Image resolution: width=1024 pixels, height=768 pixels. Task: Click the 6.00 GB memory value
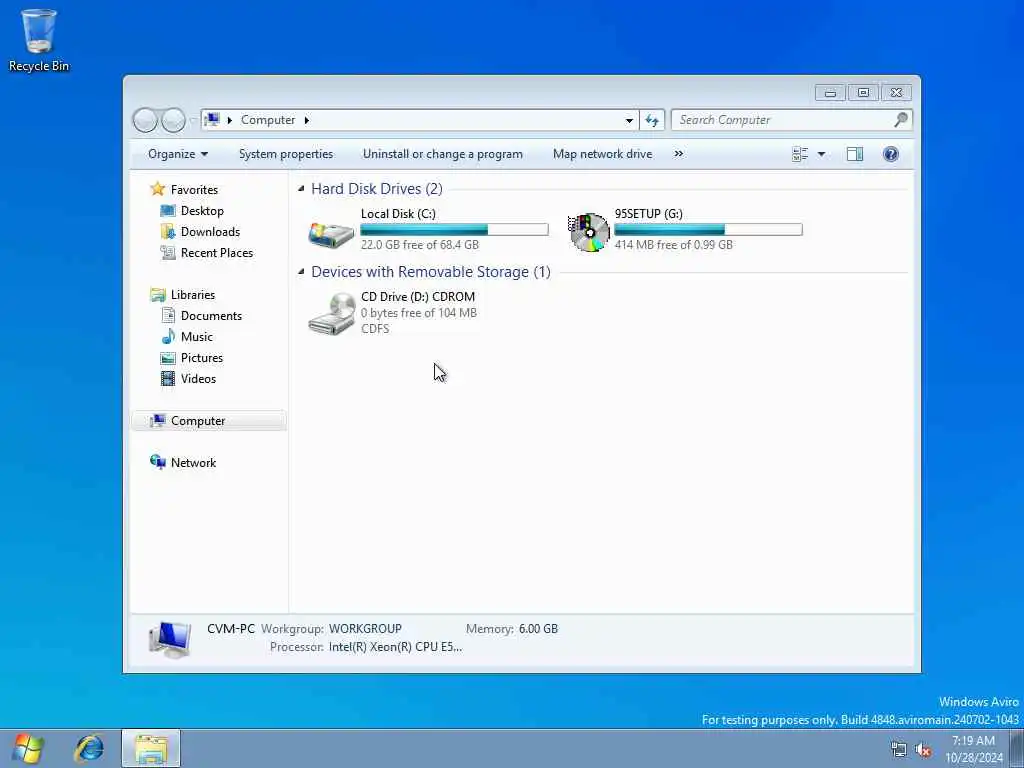pos(539,629)
